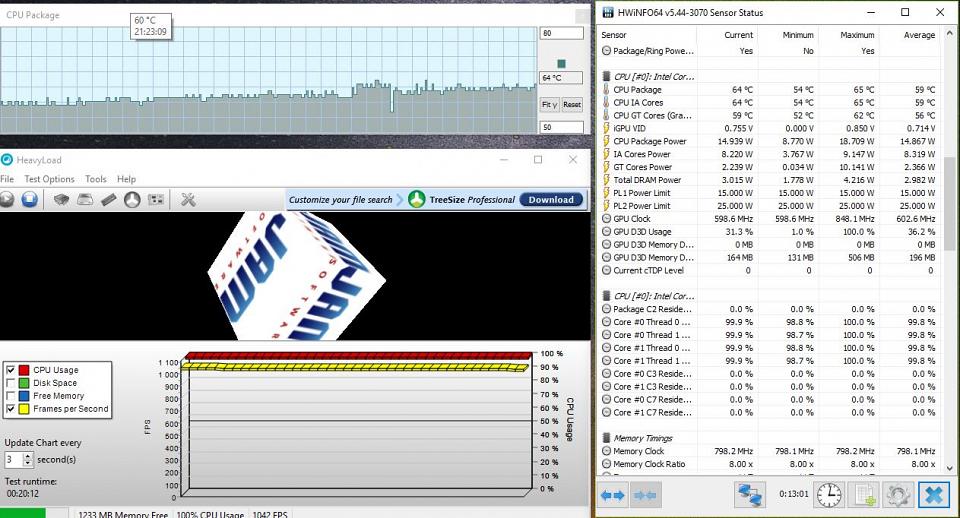Enable the Disk Space checkbox

(x=10, y=383)
